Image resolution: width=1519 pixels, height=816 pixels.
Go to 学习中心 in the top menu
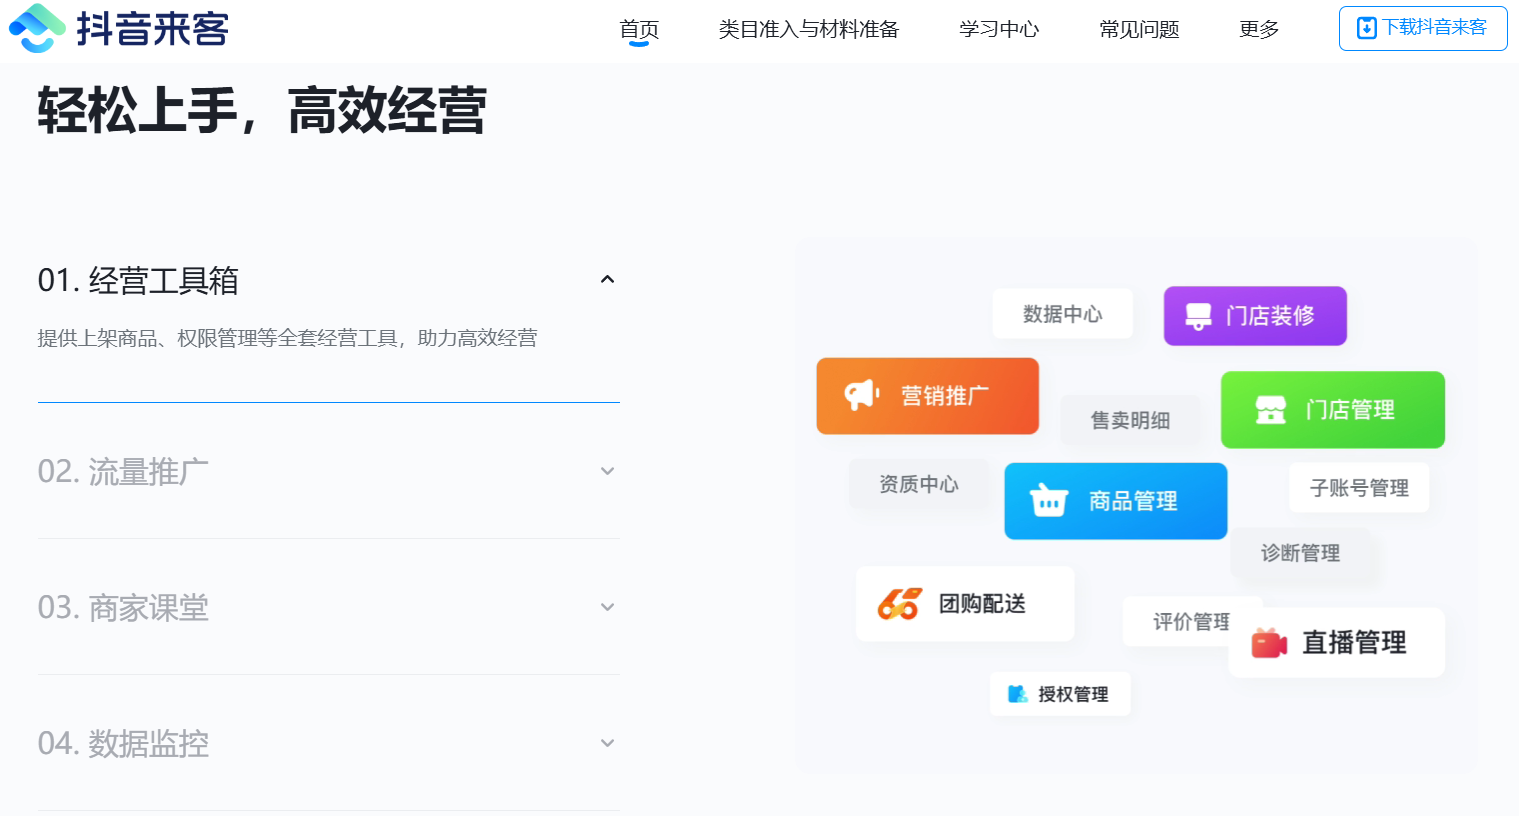(x=999, y=30)
